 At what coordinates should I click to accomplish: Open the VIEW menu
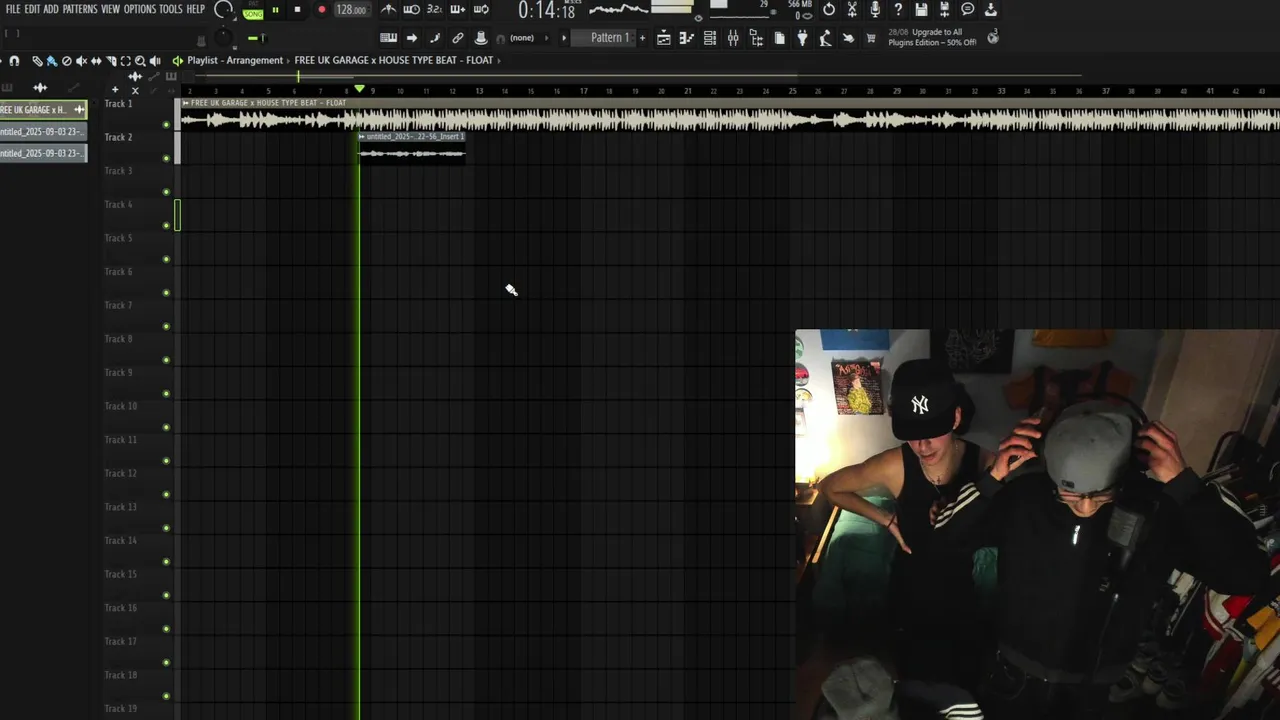[x=110, y=9]
